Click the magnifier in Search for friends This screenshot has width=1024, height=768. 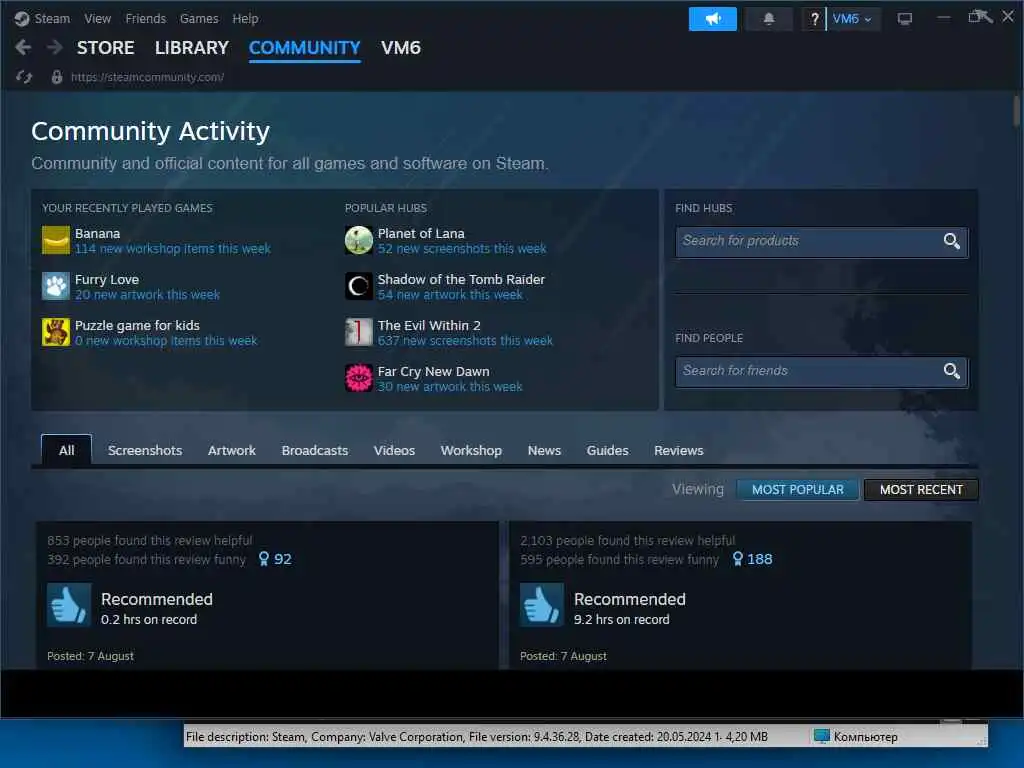pyautogui.click(x=952, y=371)
